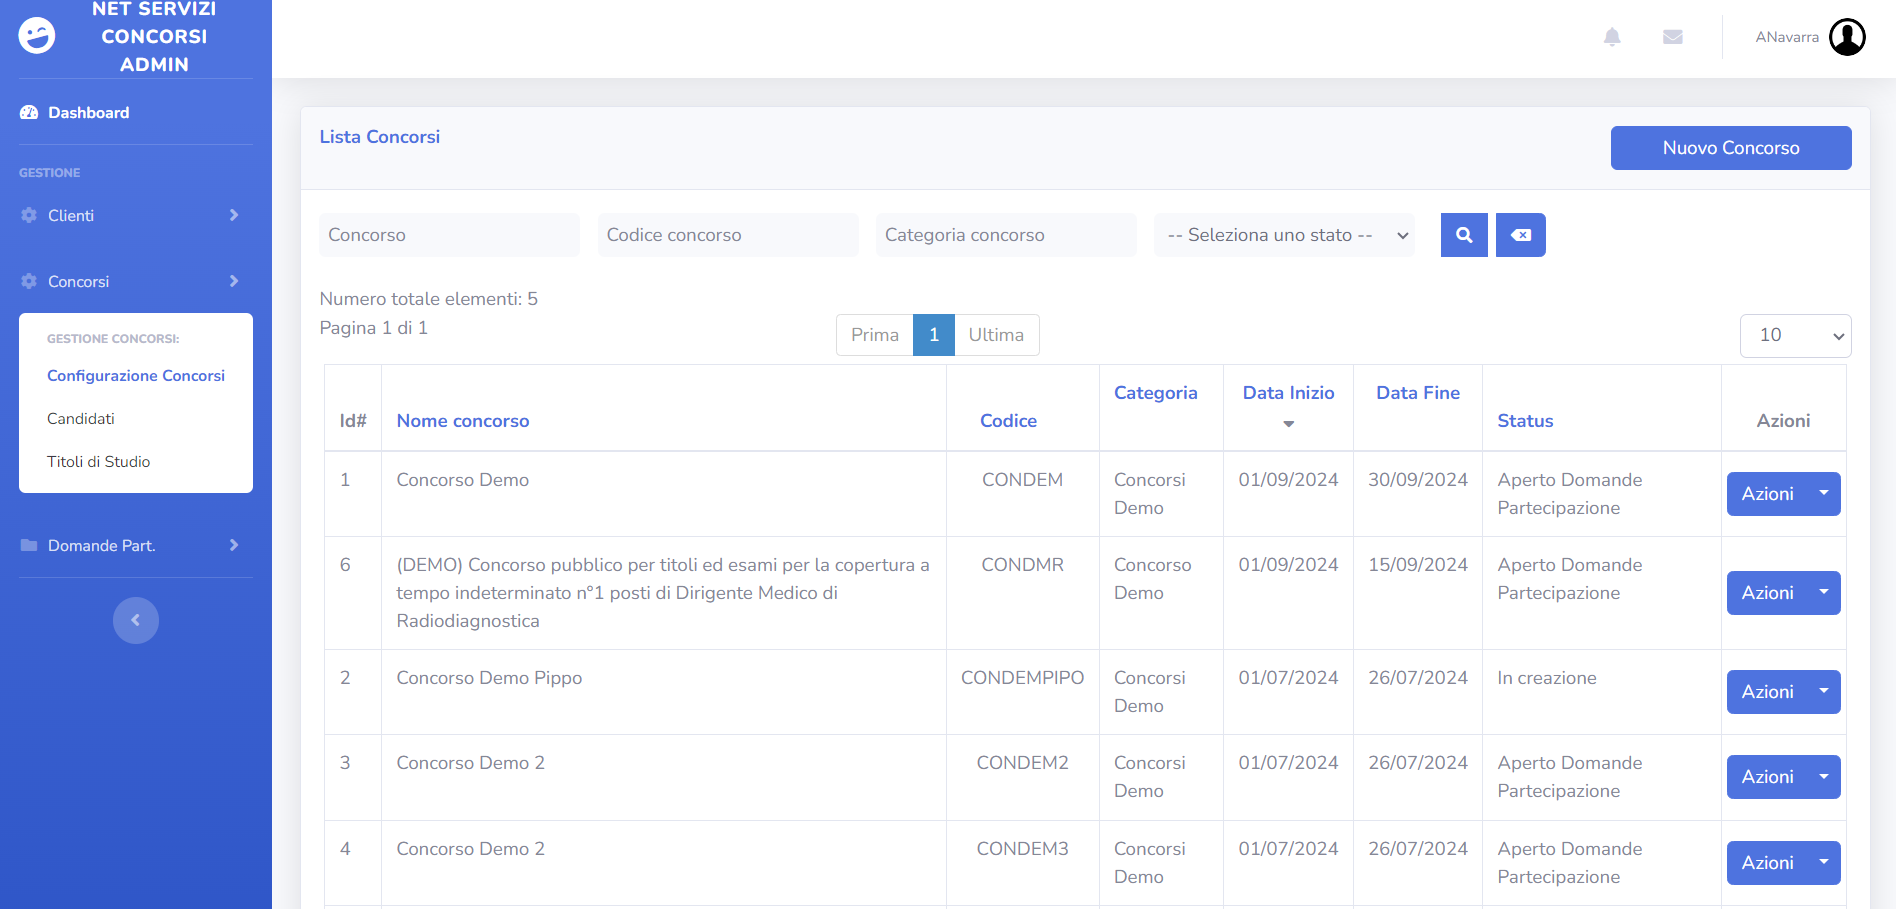
Task: Sort by Categoria column
Action: click(x=1156, y=393)
